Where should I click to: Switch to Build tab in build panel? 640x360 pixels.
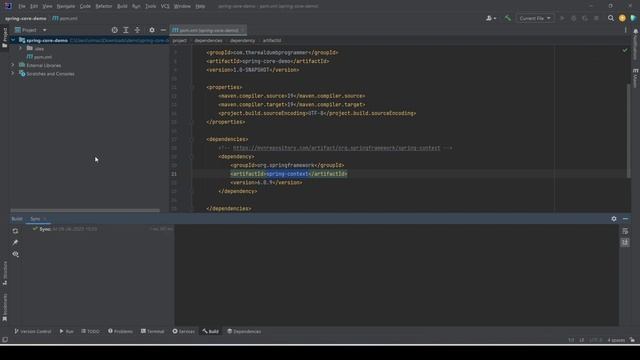[17, 219]
